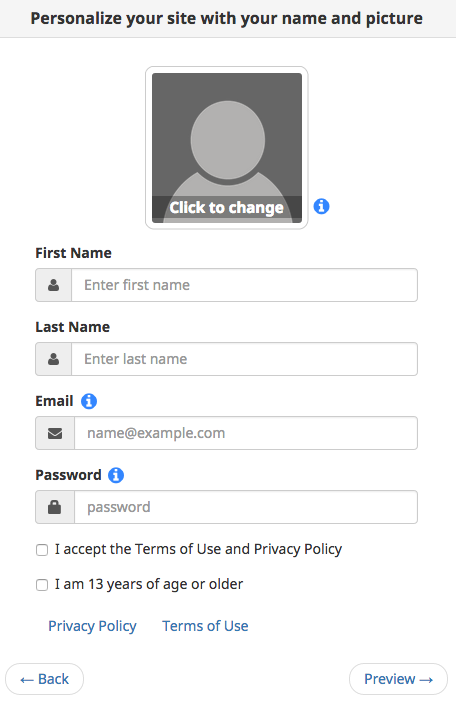Tick the 13 years or older checkbox
This screenshot has height=727, width=456.
coord(42,585)
